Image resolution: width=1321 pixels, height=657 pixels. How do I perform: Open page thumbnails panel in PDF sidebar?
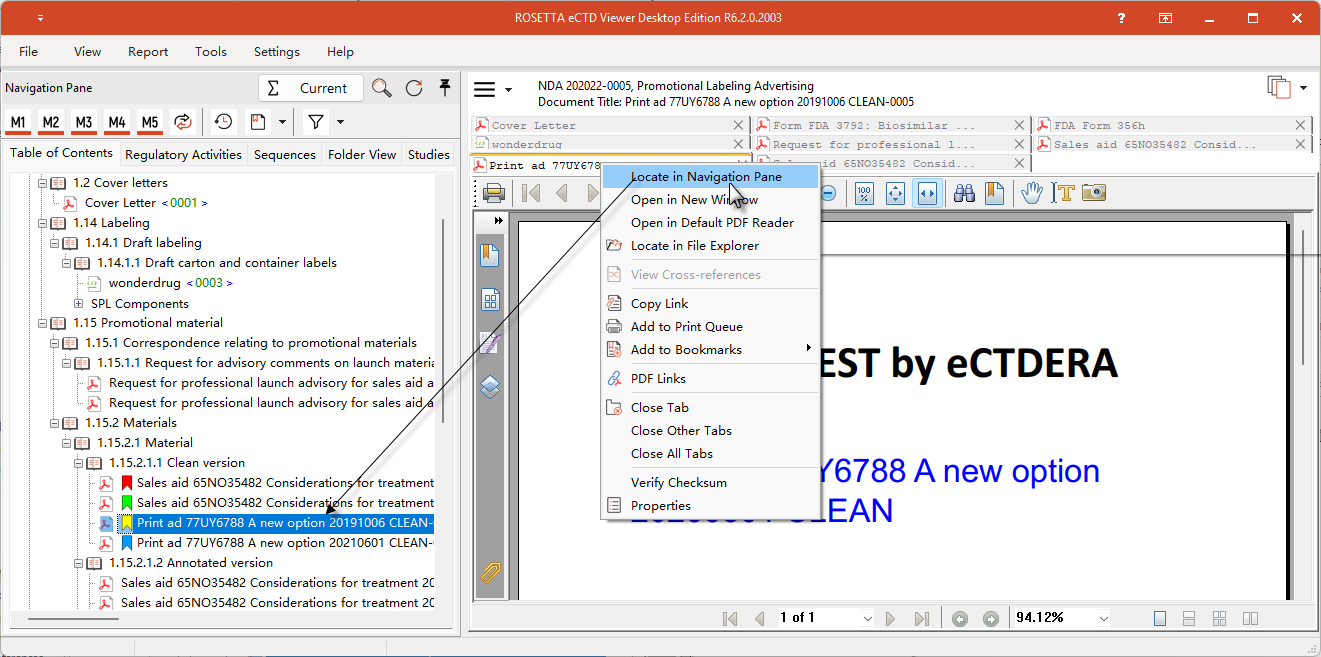[490, 300]
